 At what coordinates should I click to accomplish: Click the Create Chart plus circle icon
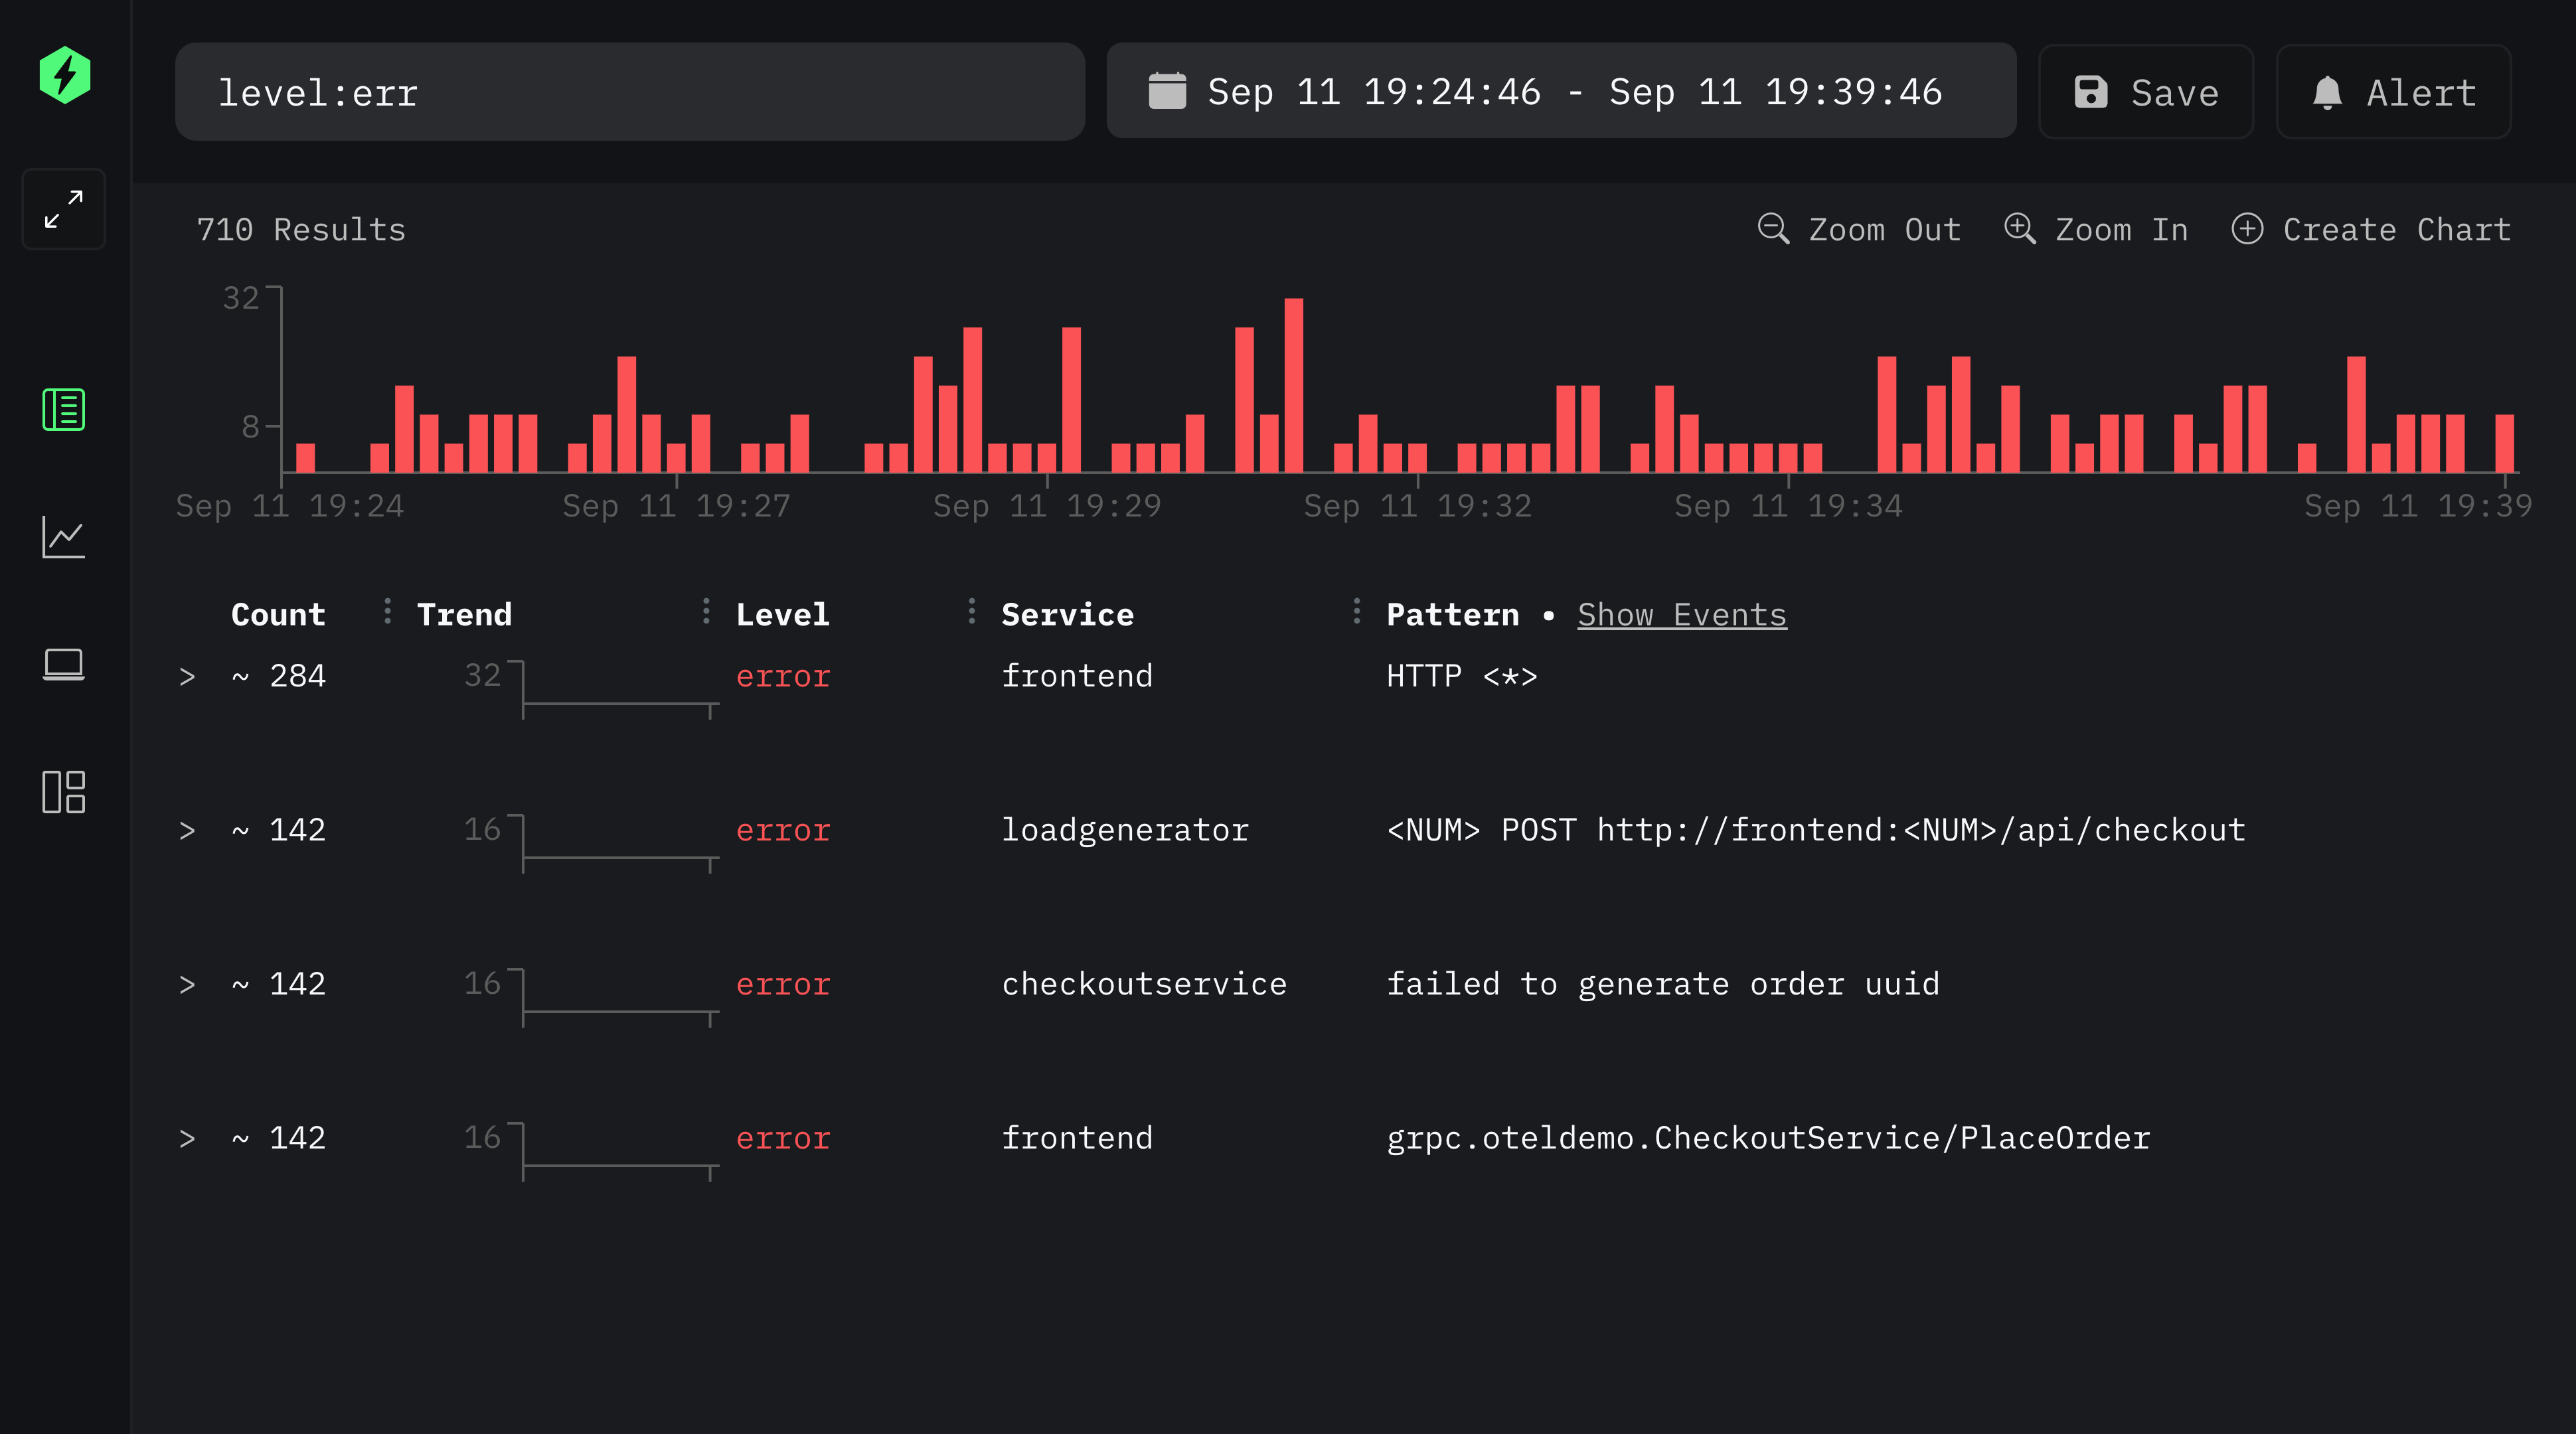click(x=2247, y=229)
